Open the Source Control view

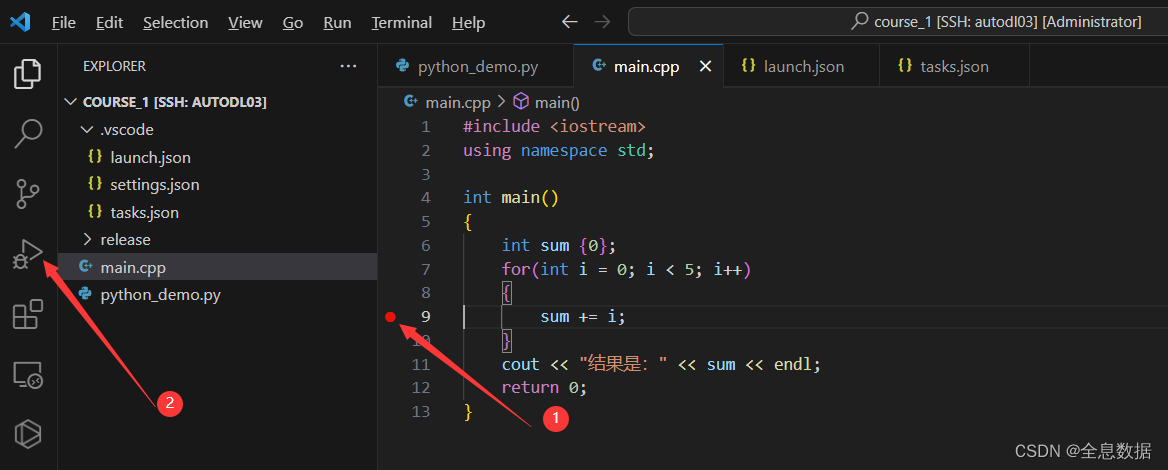[28, 194]
